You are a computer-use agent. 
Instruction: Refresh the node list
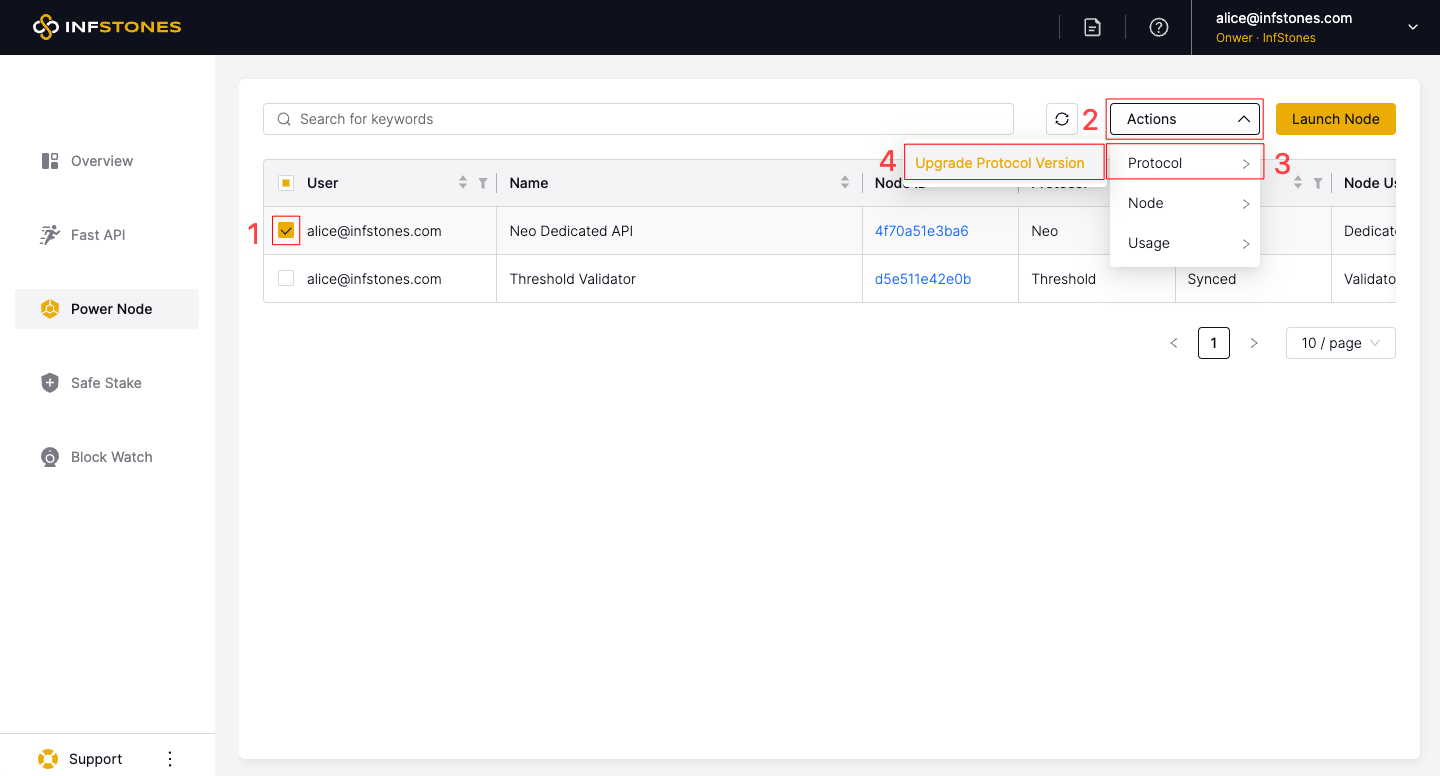coord(1062,119)
